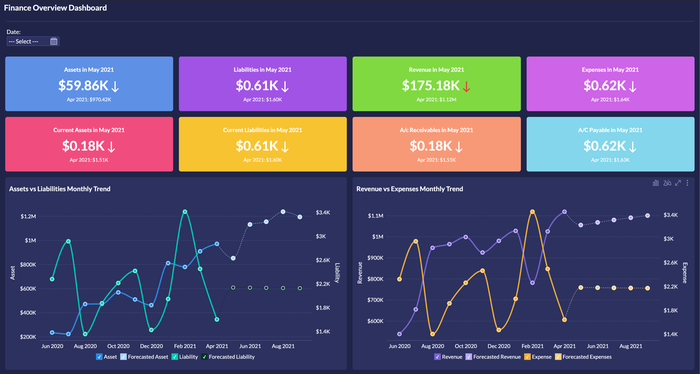Open the Current Liabilities in May 2021 card
700x374 pixels.
tap(262, 144)
